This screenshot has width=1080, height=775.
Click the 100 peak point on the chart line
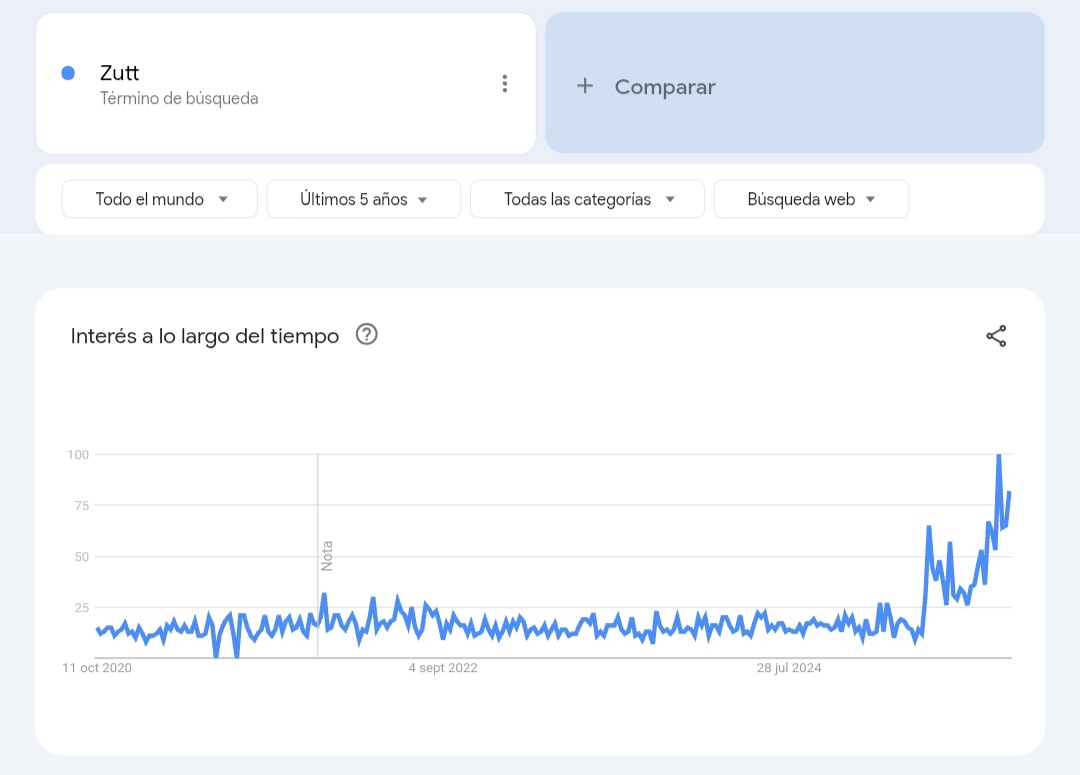[999, 455]
